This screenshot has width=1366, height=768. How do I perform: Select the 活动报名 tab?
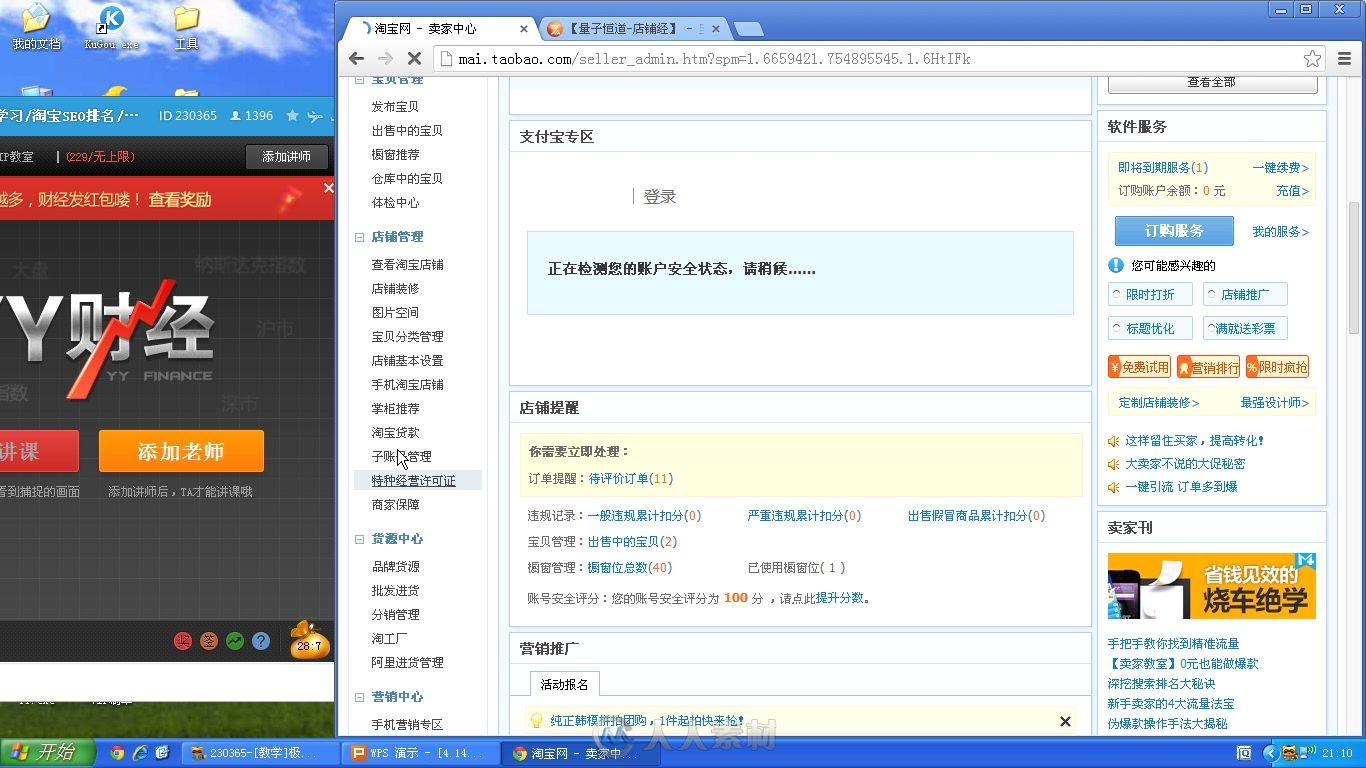pyautogui.click(x=564, y=684)
